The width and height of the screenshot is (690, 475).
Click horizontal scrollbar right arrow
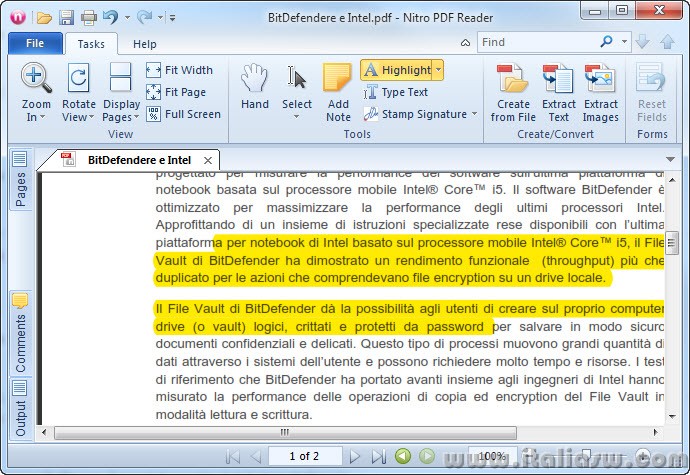click(x=656, y=432)
